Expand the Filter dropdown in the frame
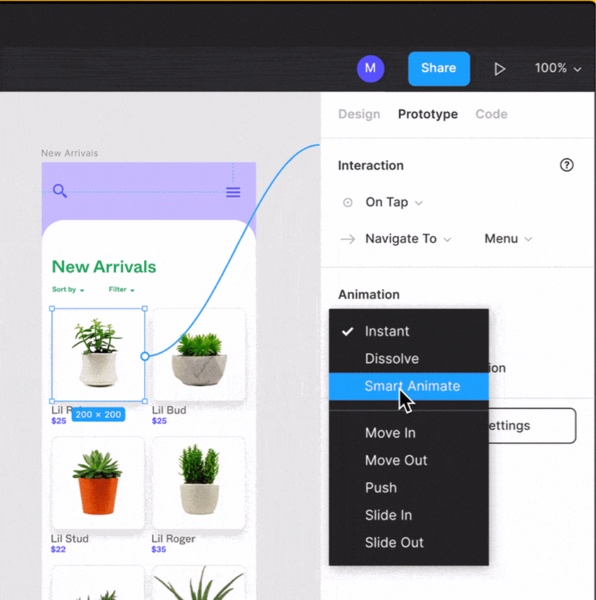The height and width of the screenshot is (600, 596). pyautogui.click(x=122, y=290)
